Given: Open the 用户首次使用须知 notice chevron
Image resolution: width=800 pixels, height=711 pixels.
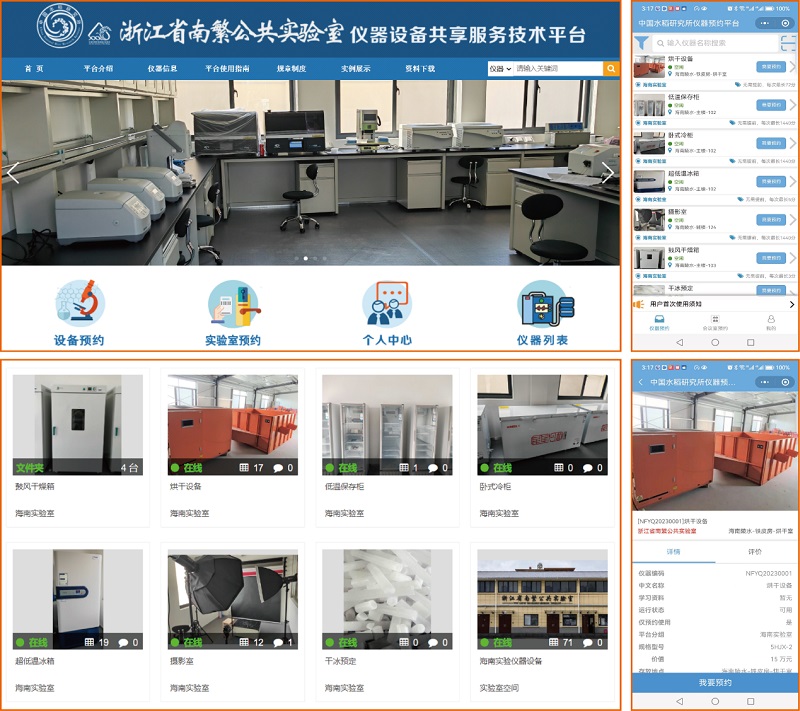Looking at the screenshot, I should point(792,304).
